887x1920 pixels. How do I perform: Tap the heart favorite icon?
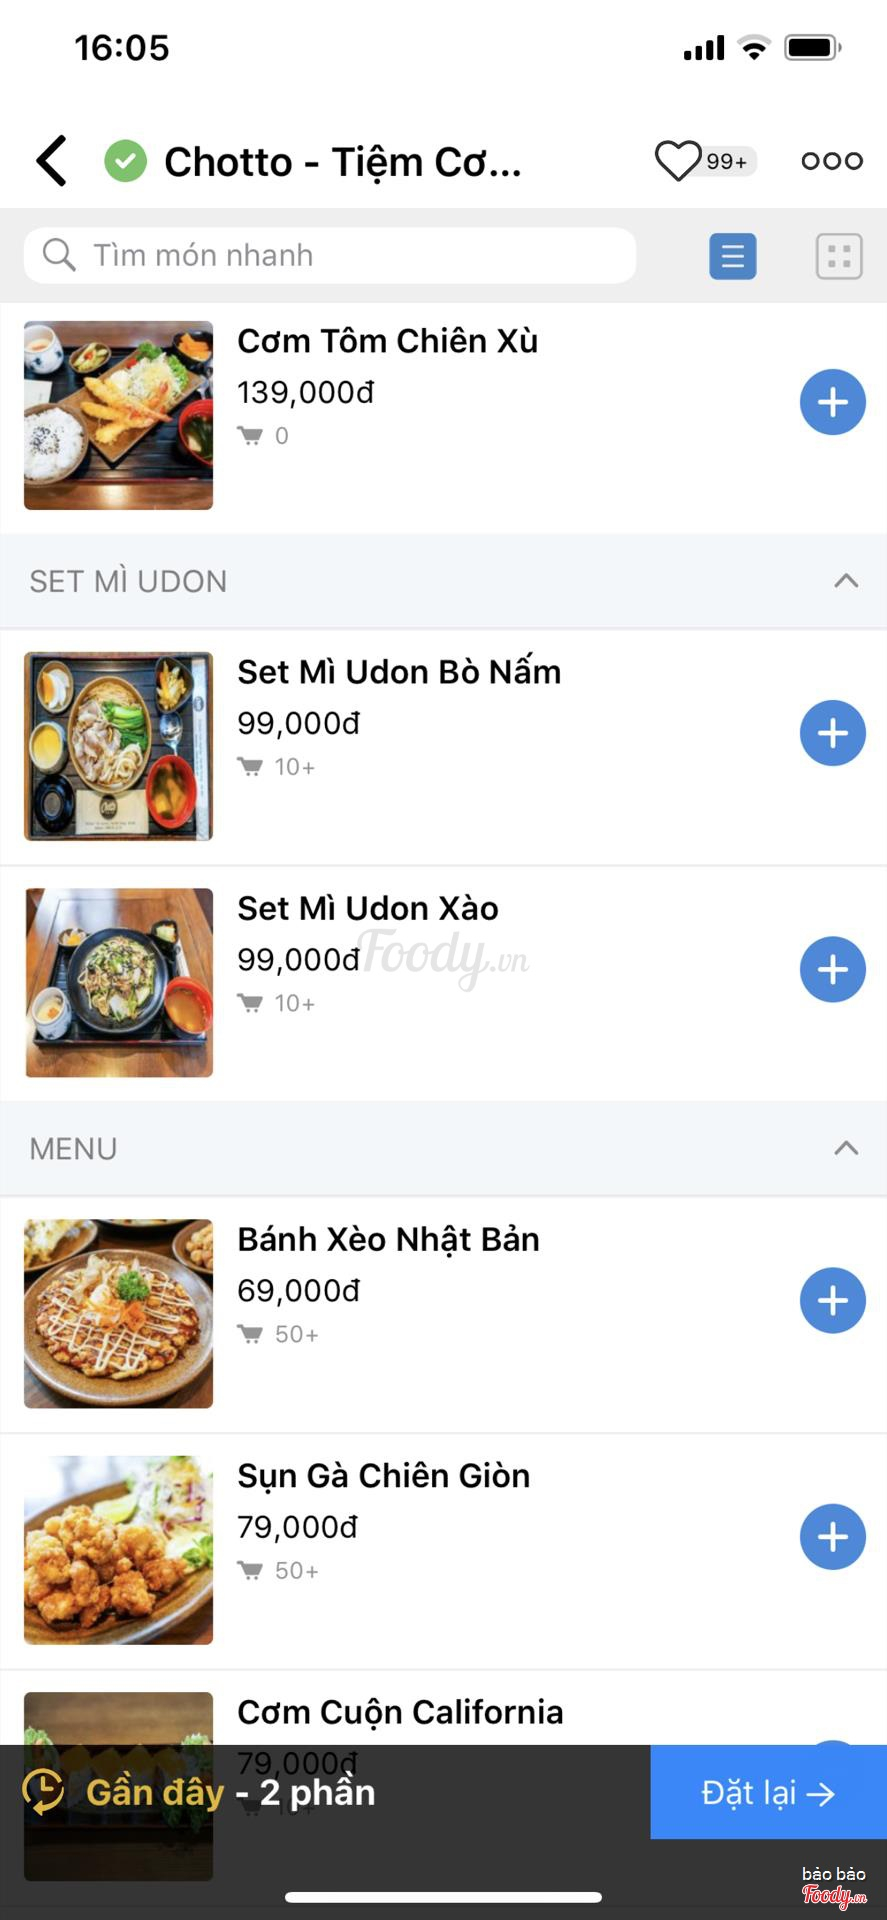678,161
